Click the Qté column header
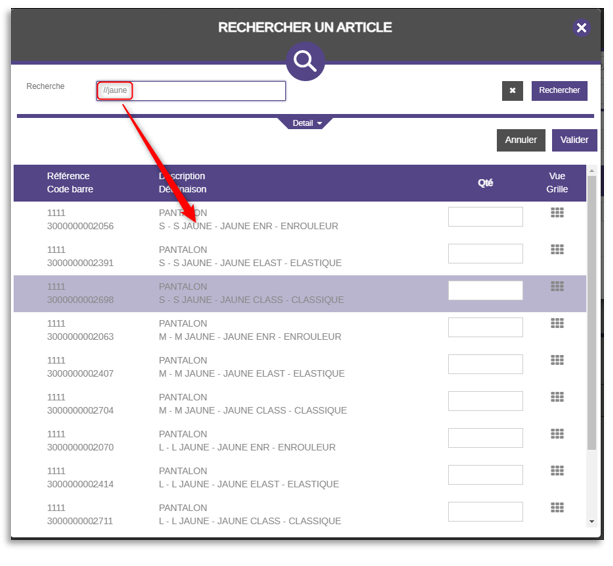Screen dimensions: 613x566 tap(485, 183)
